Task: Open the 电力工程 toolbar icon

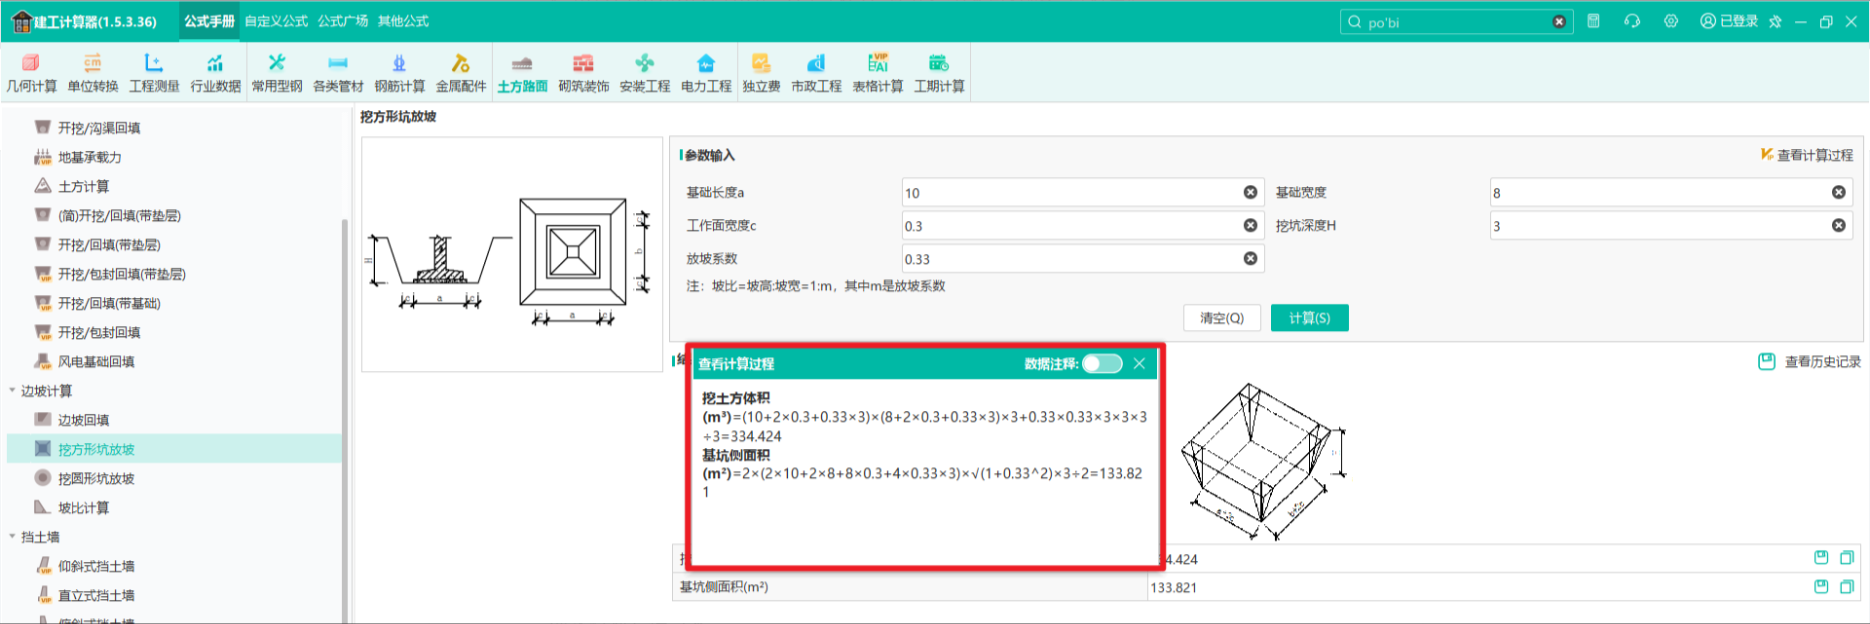Action: click(706, 74)
